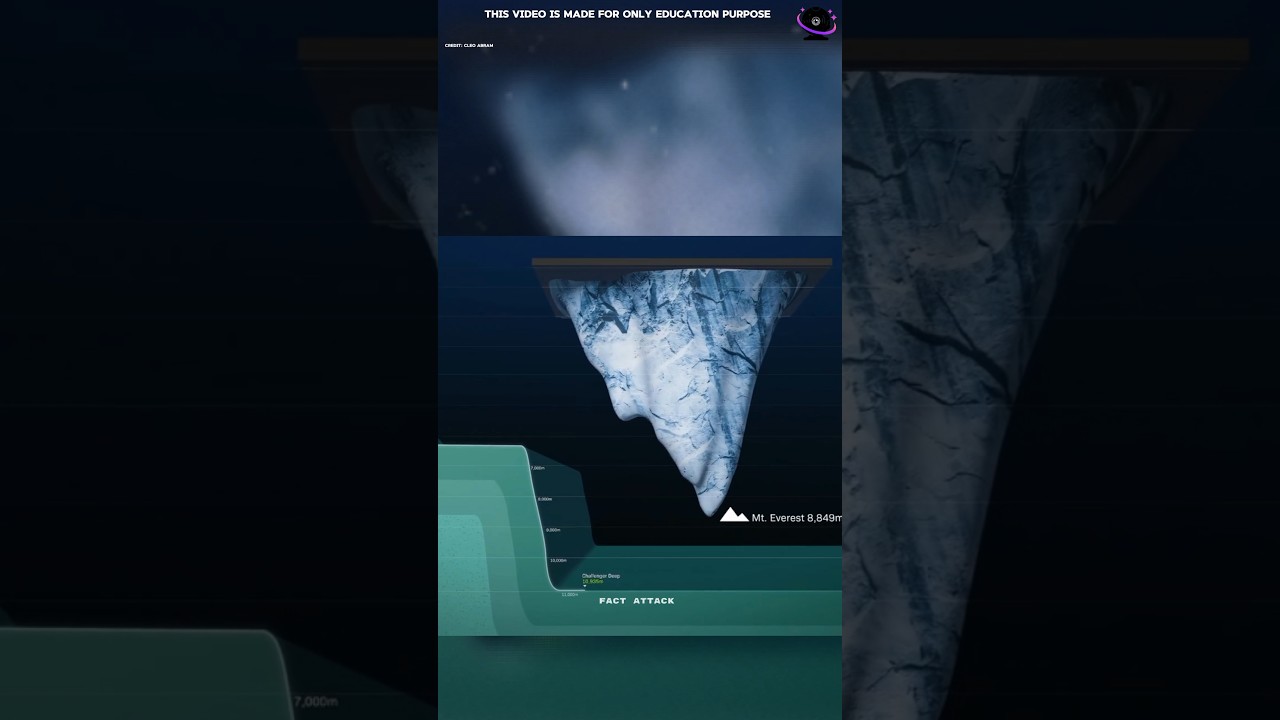Click the "Mt. Everest 8,849m" label
This screenshot has width=1280, height=720.
coord(797,518)
